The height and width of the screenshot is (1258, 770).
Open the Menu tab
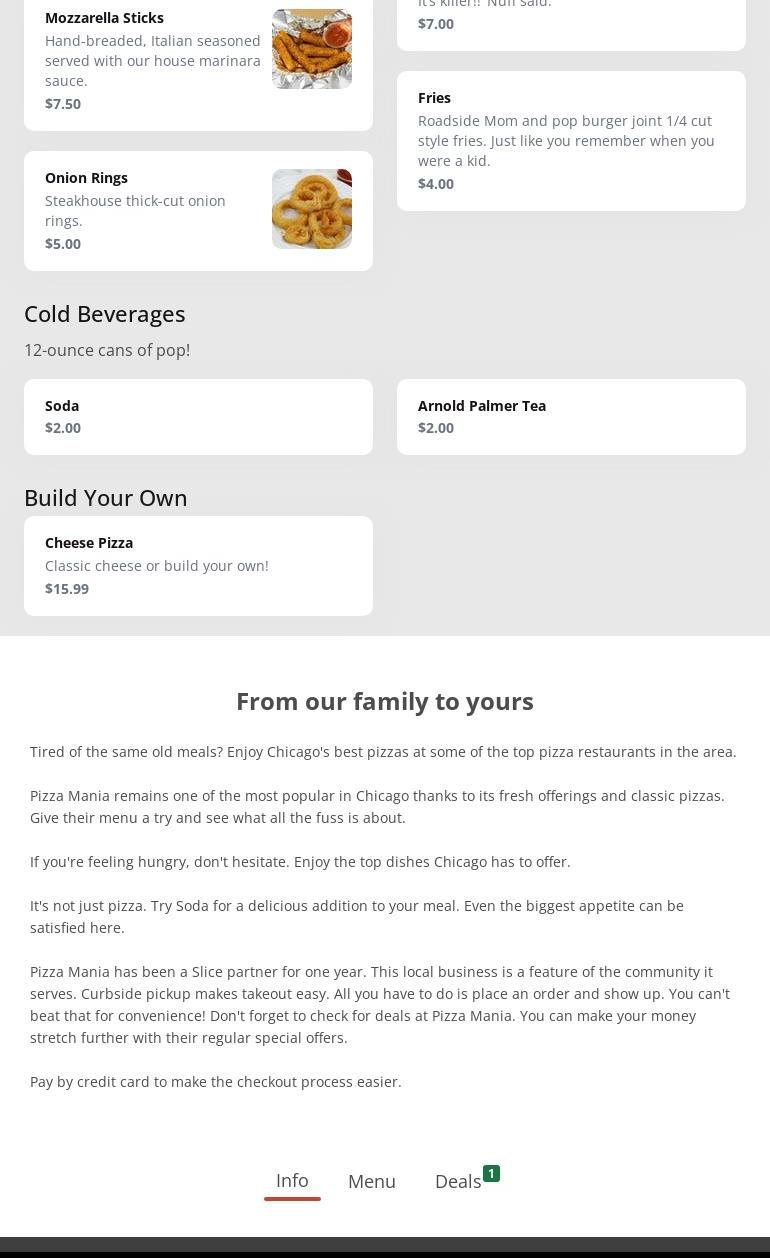click(372, 1181)
